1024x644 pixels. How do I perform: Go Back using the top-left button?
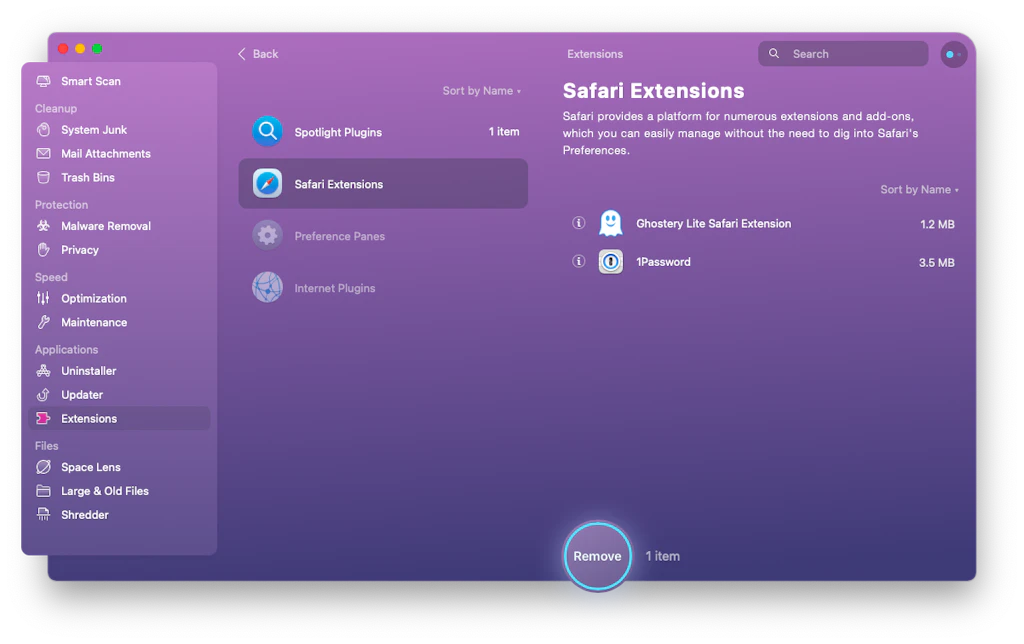click(x=257, y=54)
